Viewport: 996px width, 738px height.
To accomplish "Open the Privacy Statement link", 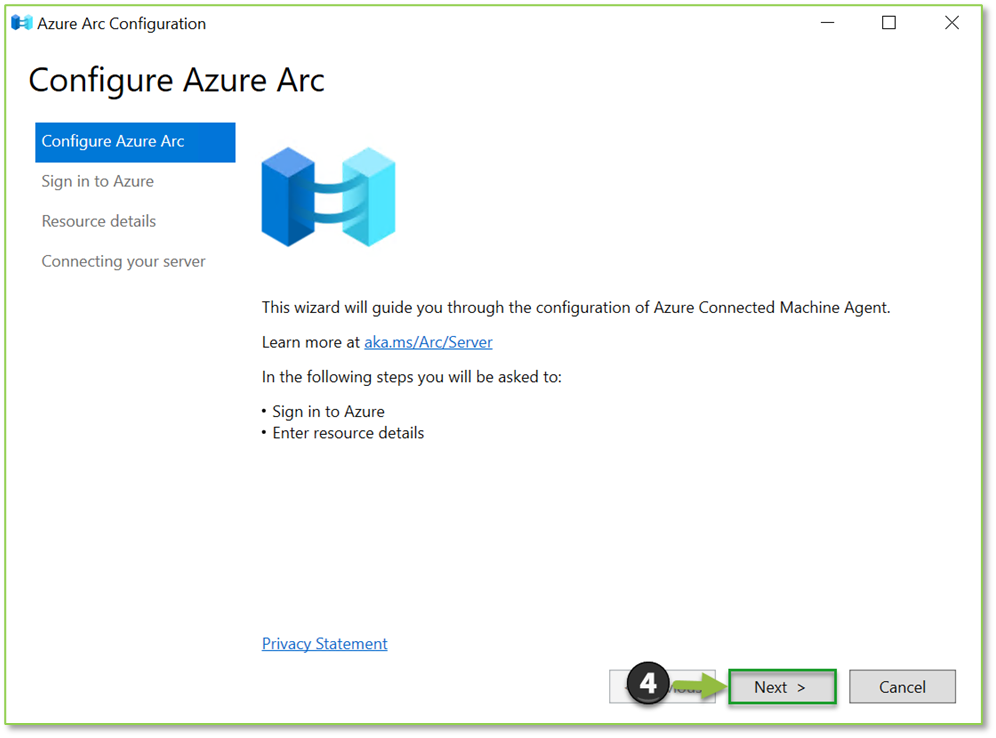I will point(324,643).
